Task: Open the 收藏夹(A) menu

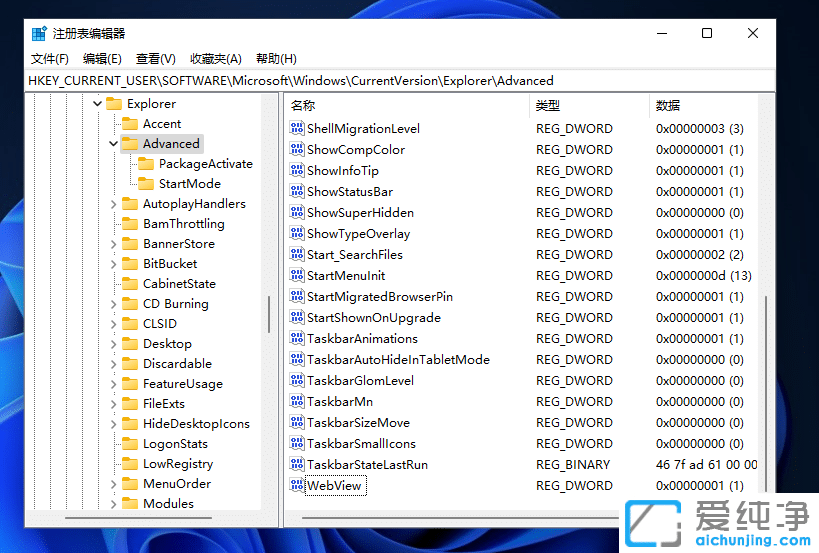Action: pos(216,58)
